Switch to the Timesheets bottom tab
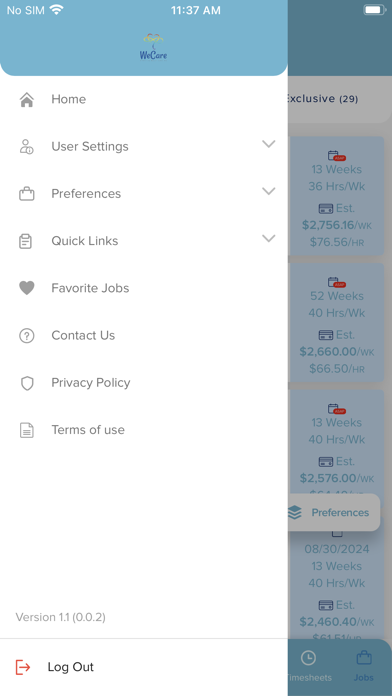Image resolution: width=392 pixels, height=696 pixels. click(308, 667)
